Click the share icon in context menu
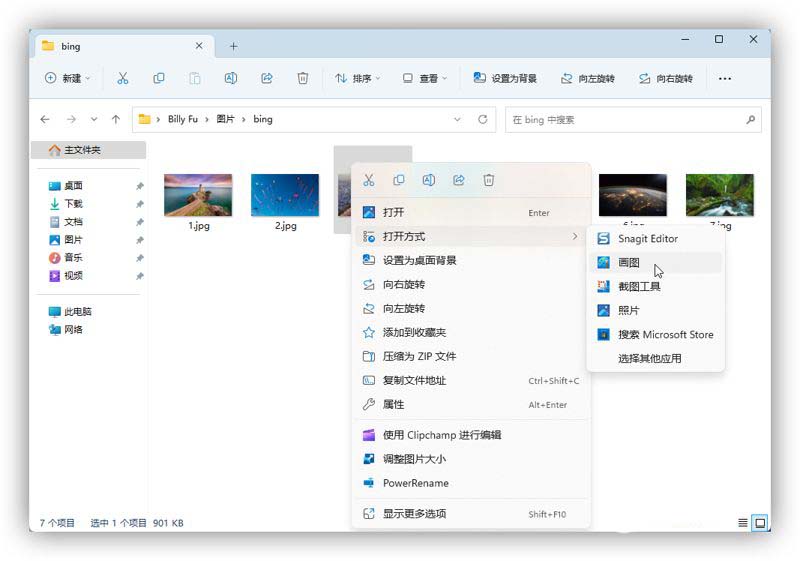This screenshot has width=800, height=561. tap(459, 180)
